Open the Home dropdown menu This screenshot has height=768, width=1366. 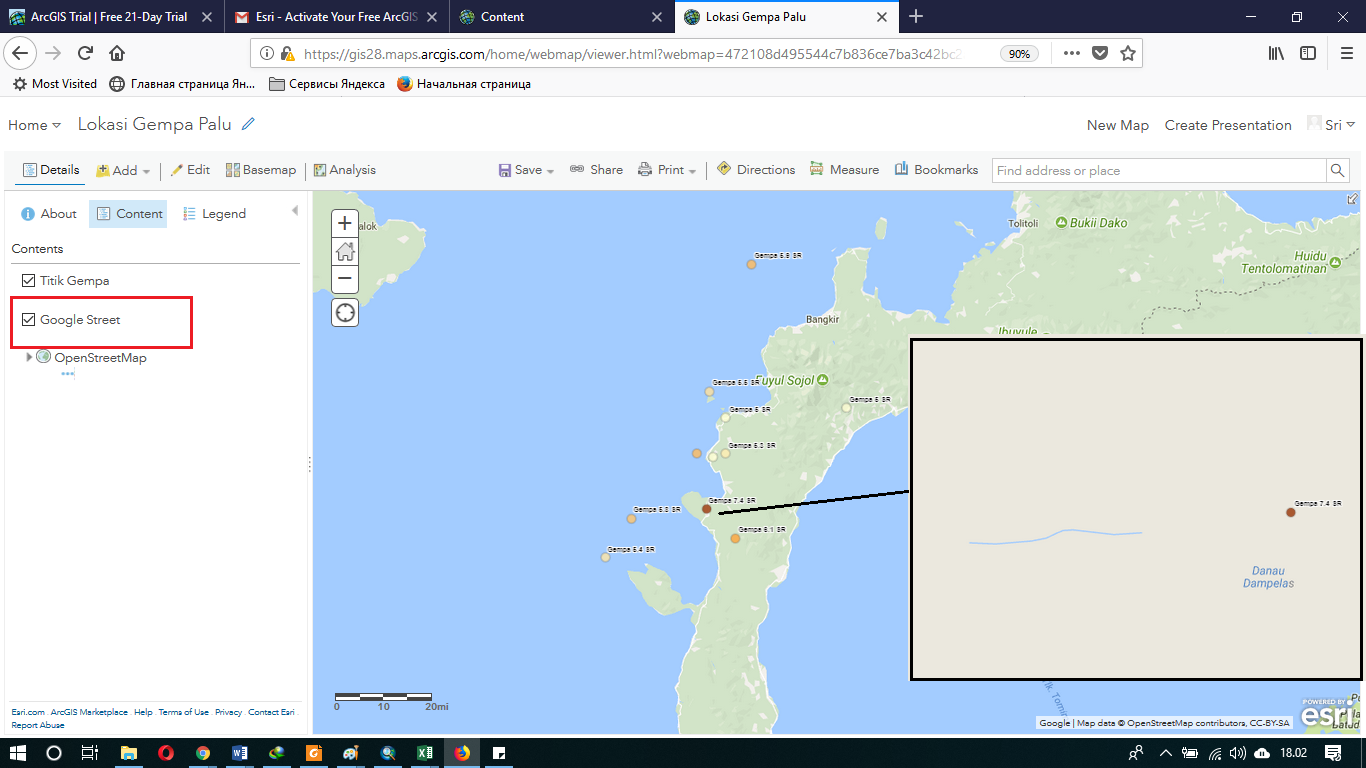pos(34,125)
